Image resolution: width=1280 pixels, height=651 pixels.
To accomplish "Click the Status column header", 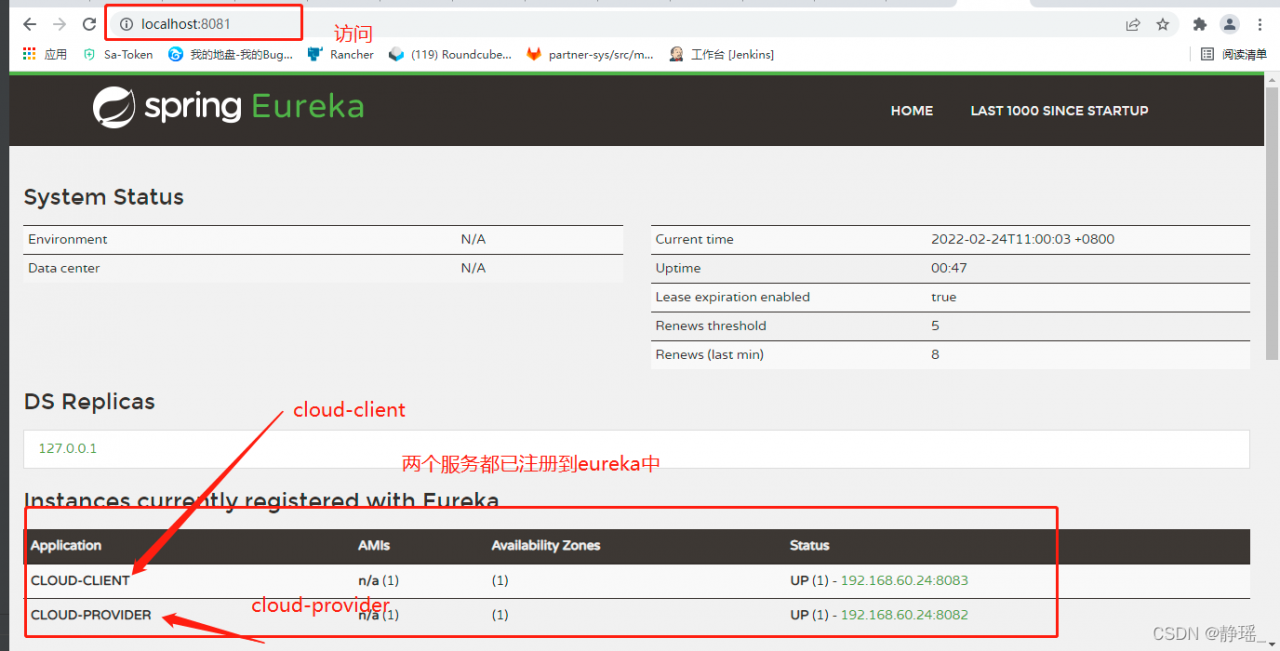I will 809,546.
